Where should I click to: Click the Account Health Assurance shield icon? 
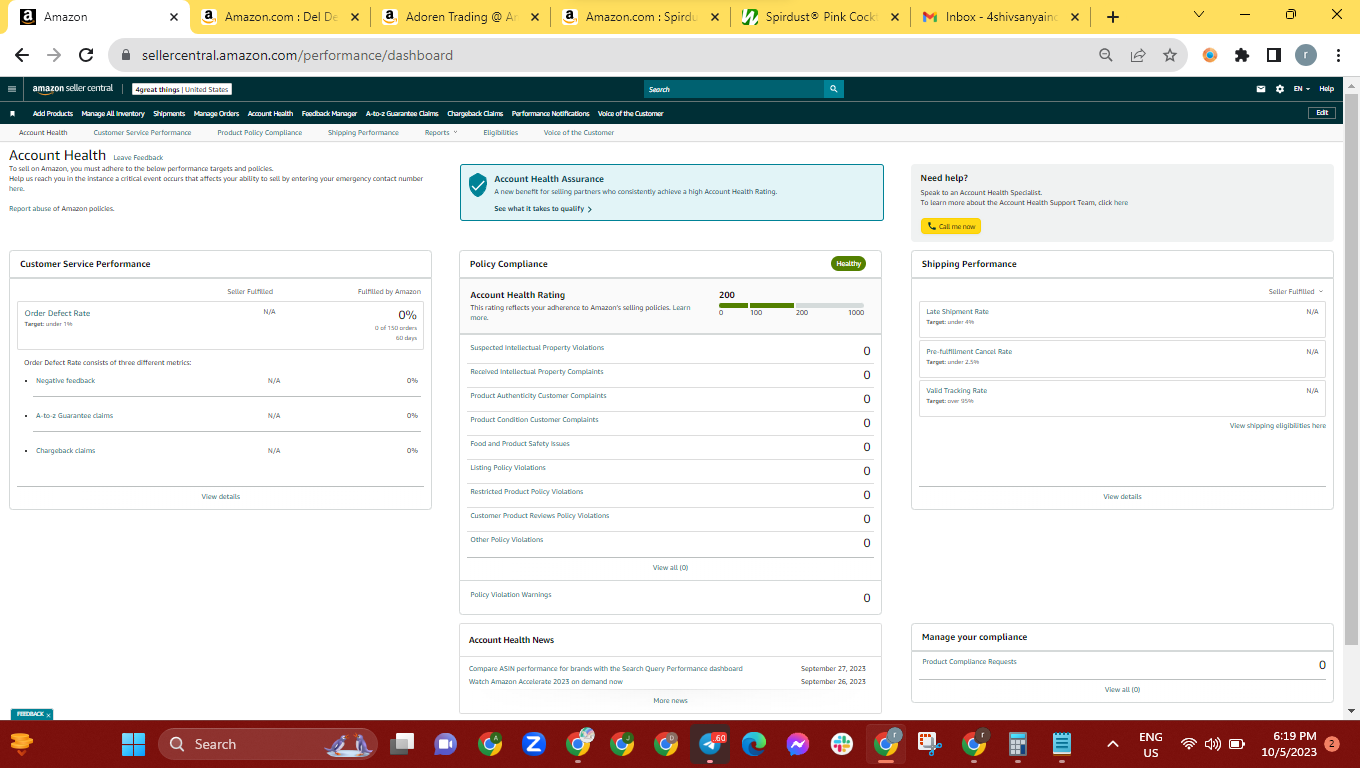tap(478, 184)
